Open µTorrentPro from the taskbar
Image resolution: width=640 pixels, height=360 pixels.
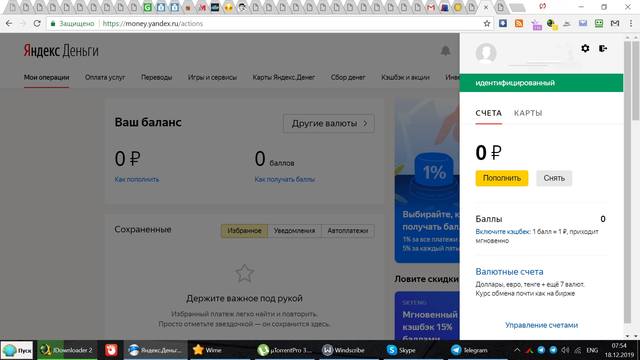285,350
